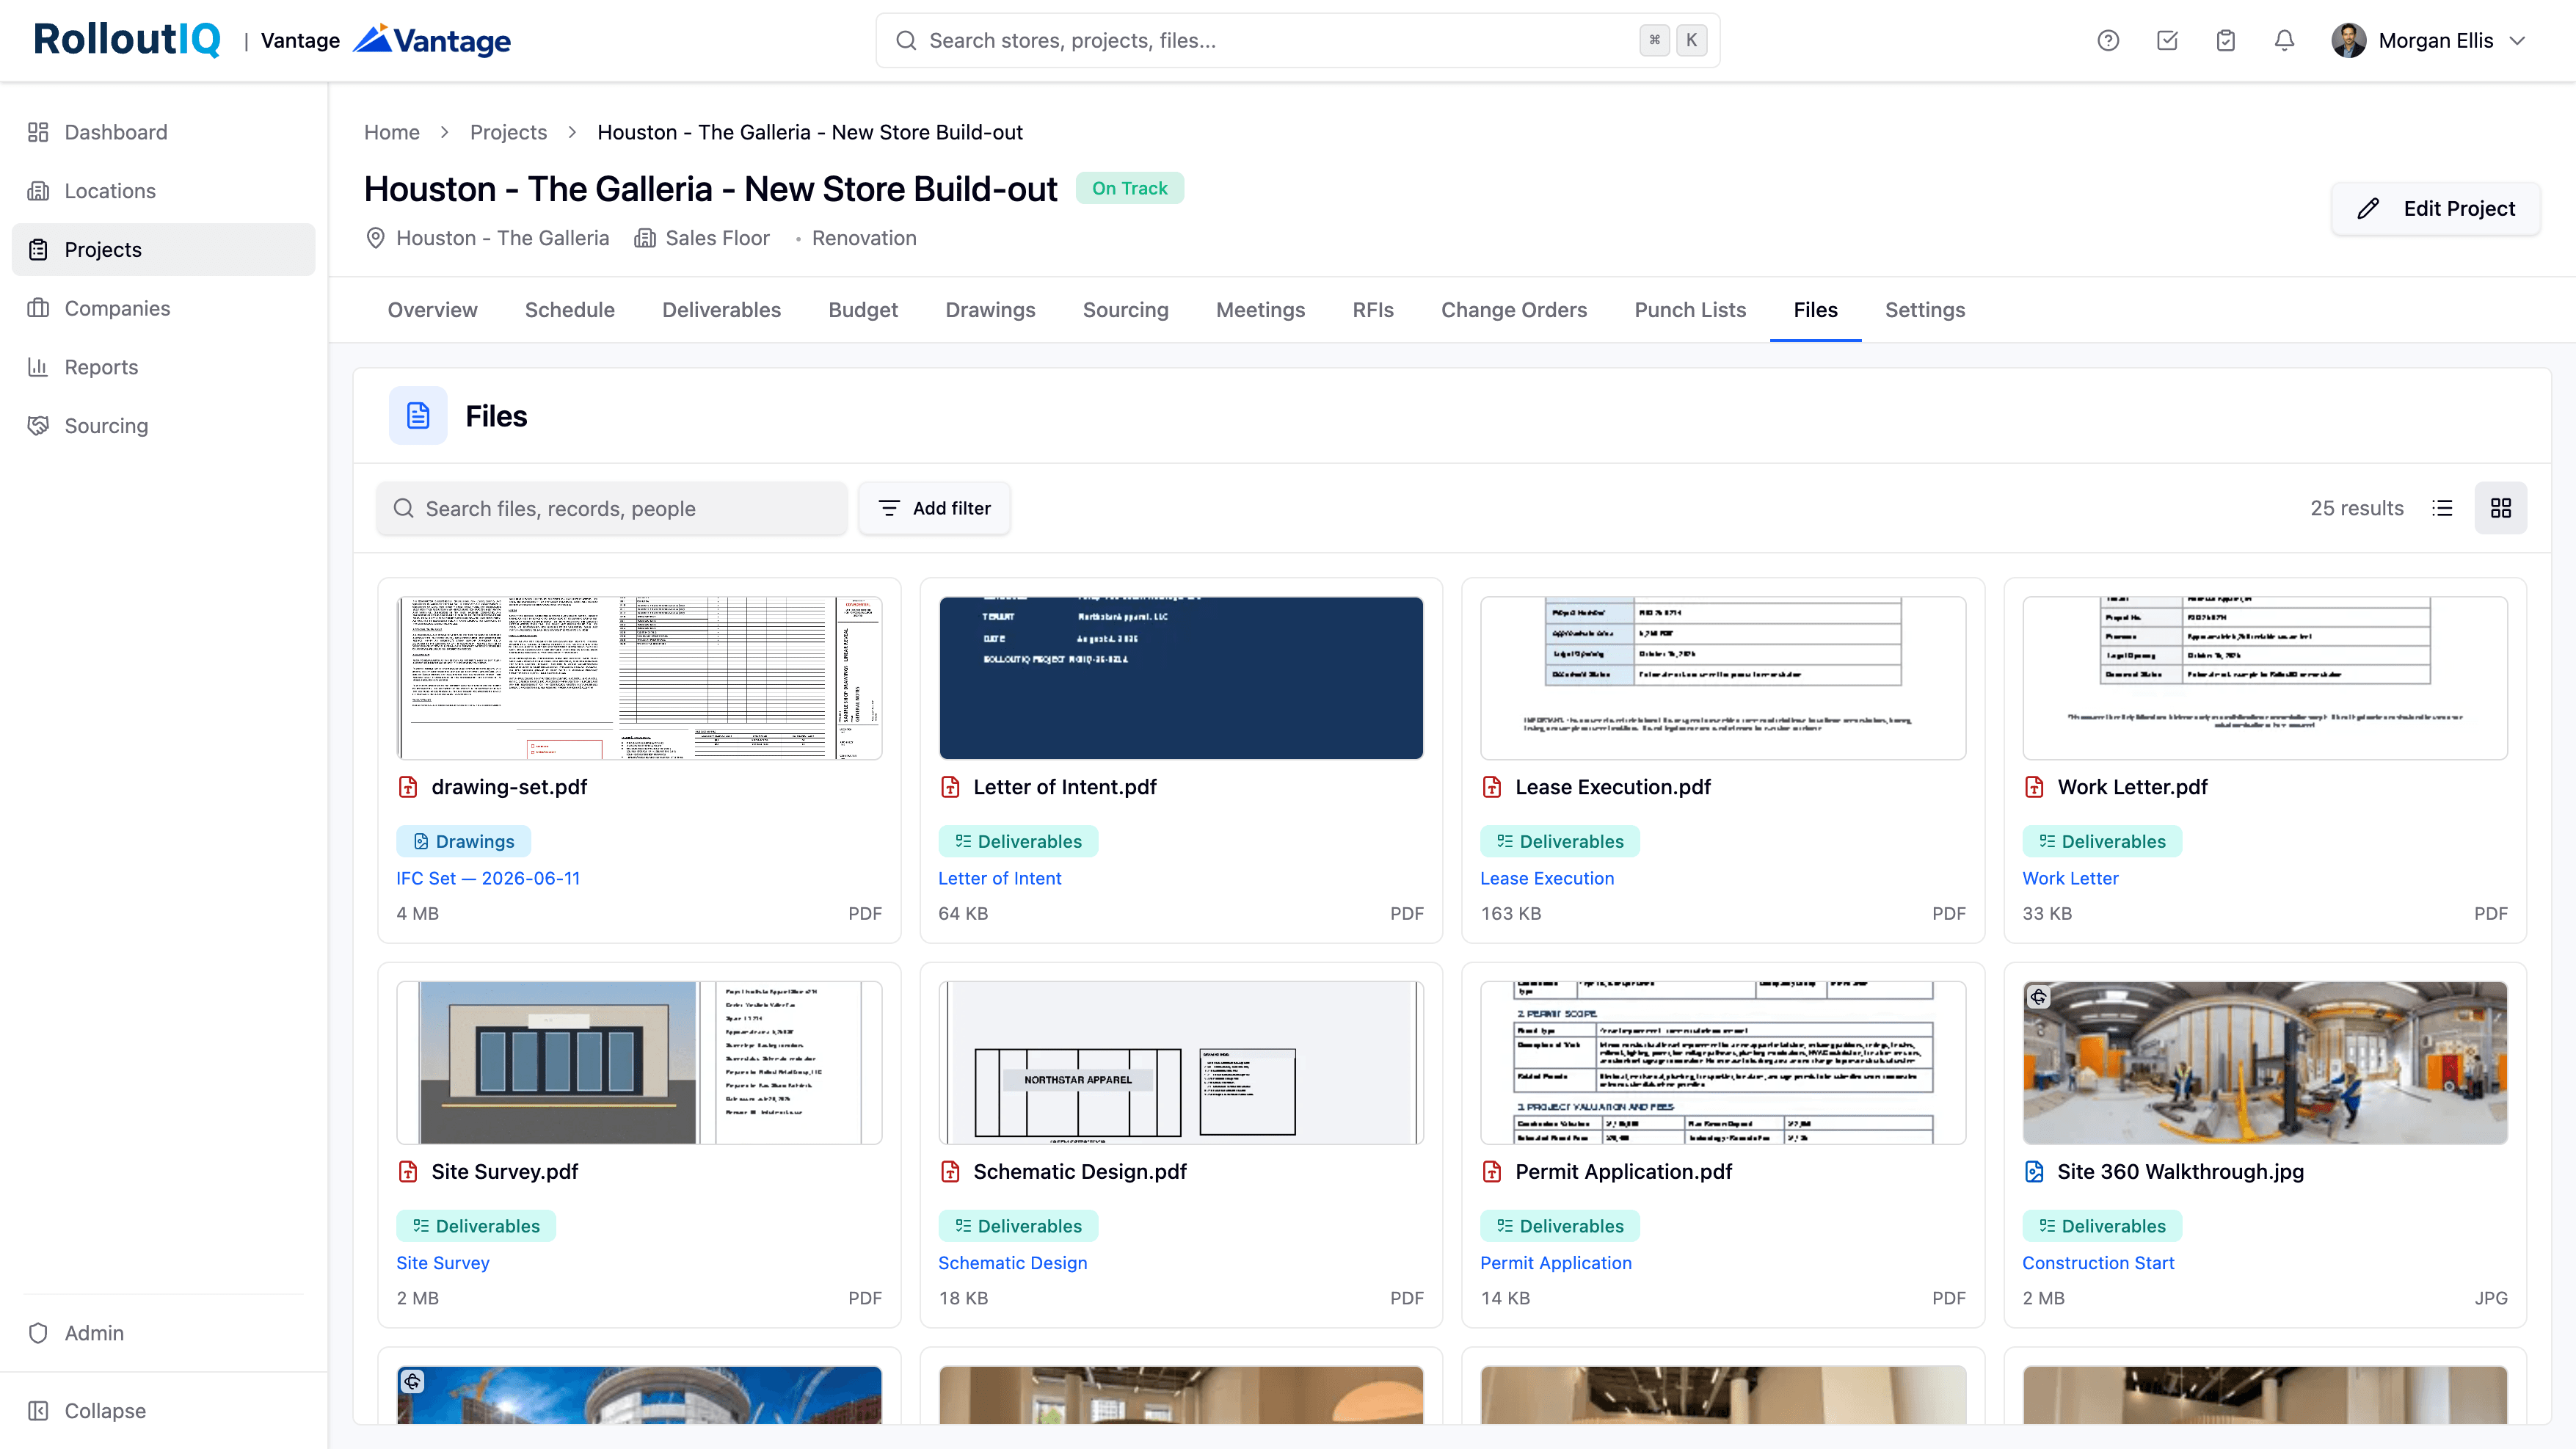The width and height of the screenshot is (2576, 1449).
Task: Click the Companies briefcase icon
Action: (x=38, y=308)
